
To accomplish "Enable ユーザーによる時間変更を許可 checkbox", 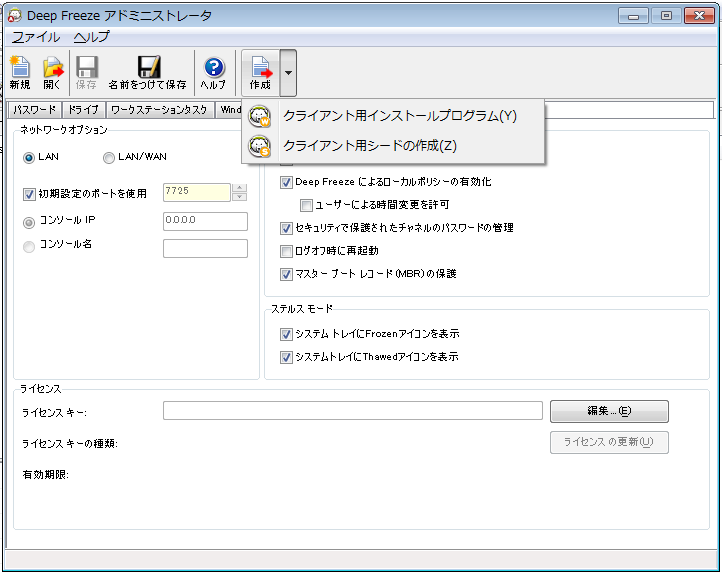I will pyautogui.click(x=306, y=205).
